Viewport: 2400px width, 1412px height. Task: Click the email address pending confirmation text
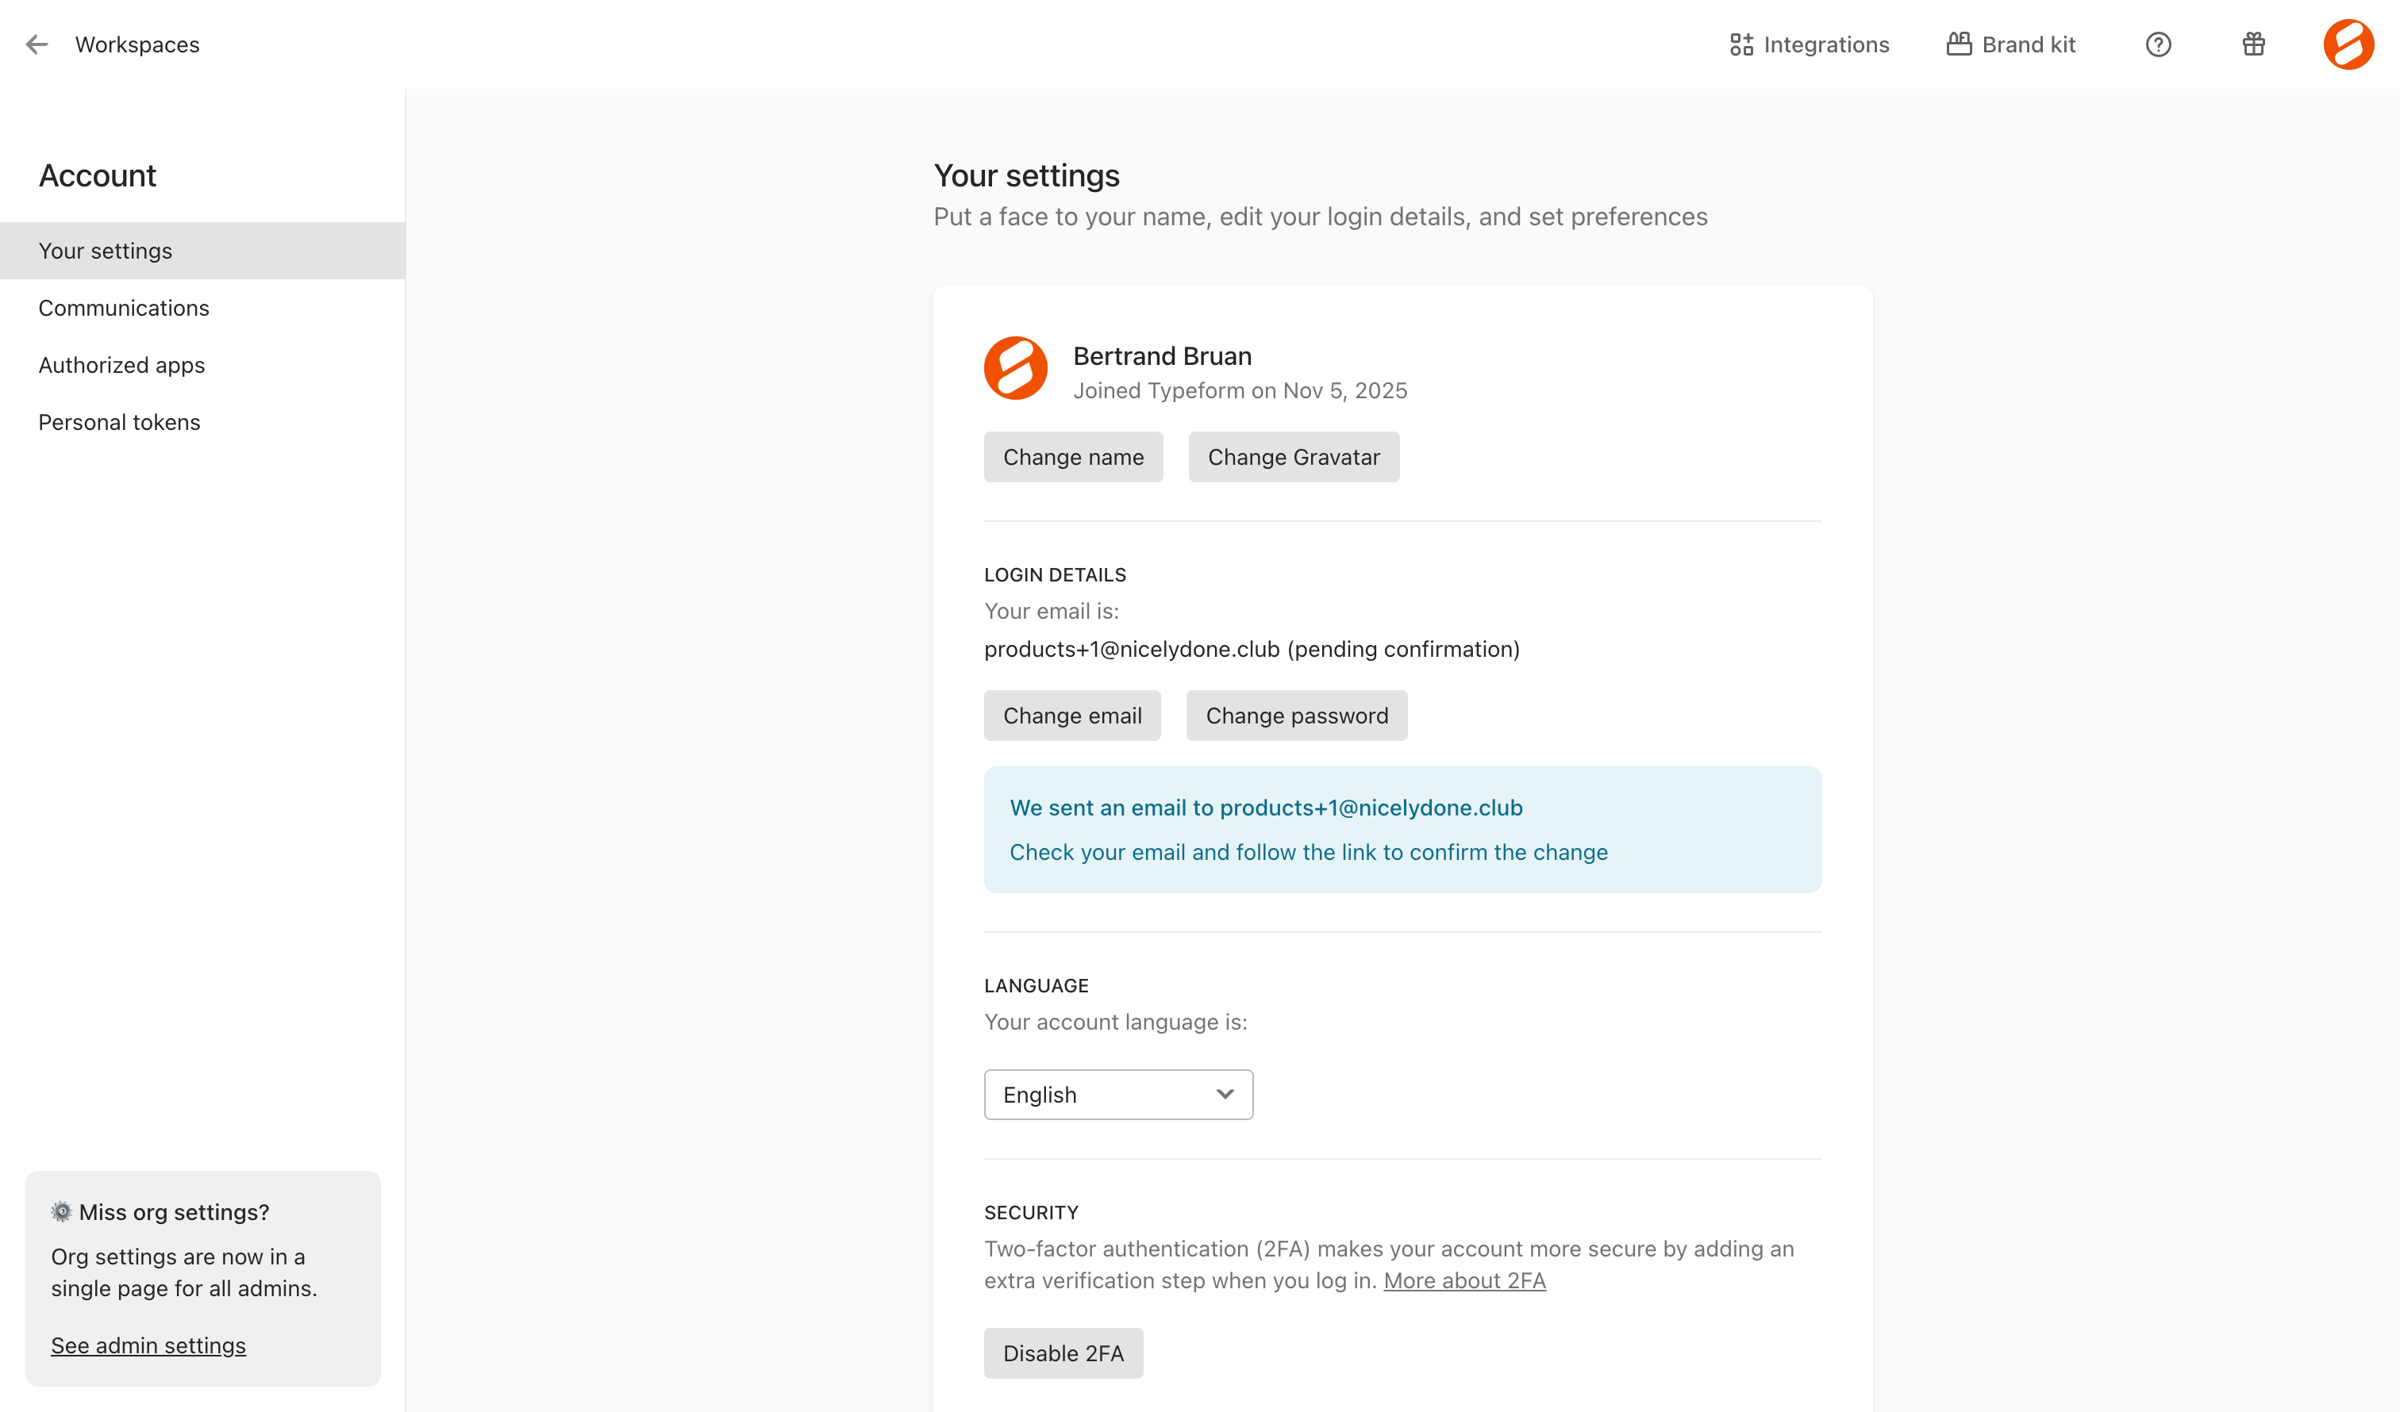1251,649
